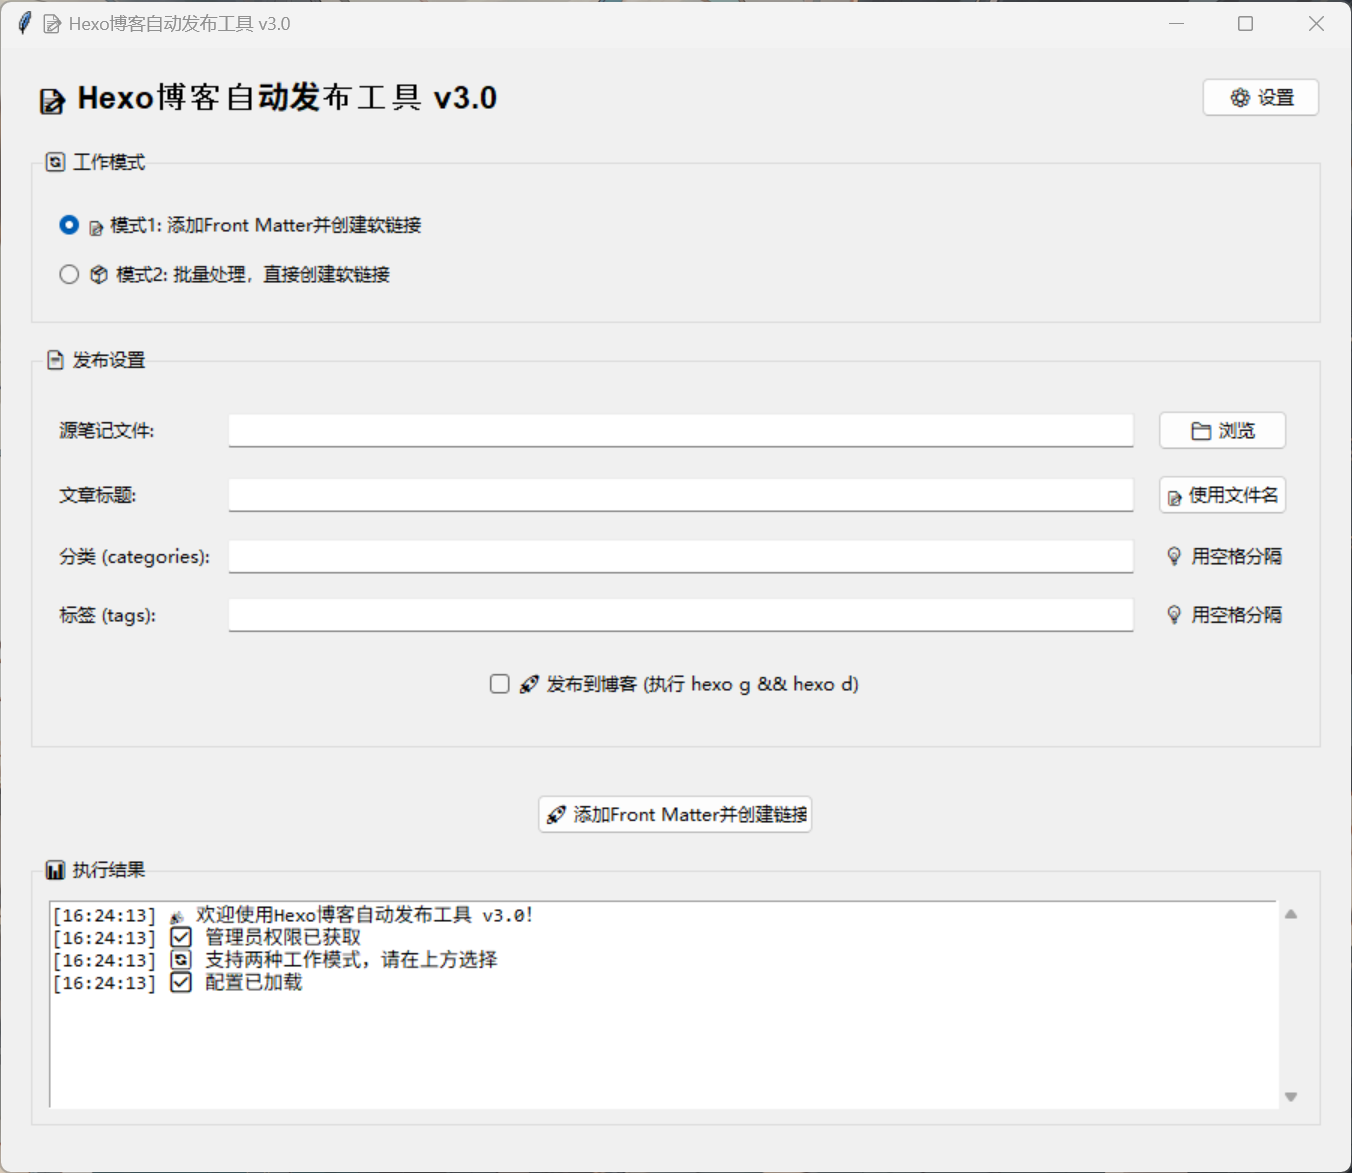Click the checkmark icon on 管理员权限已获取 line
Viewport: 1352px width, 1173px height.
click(181, 937)
